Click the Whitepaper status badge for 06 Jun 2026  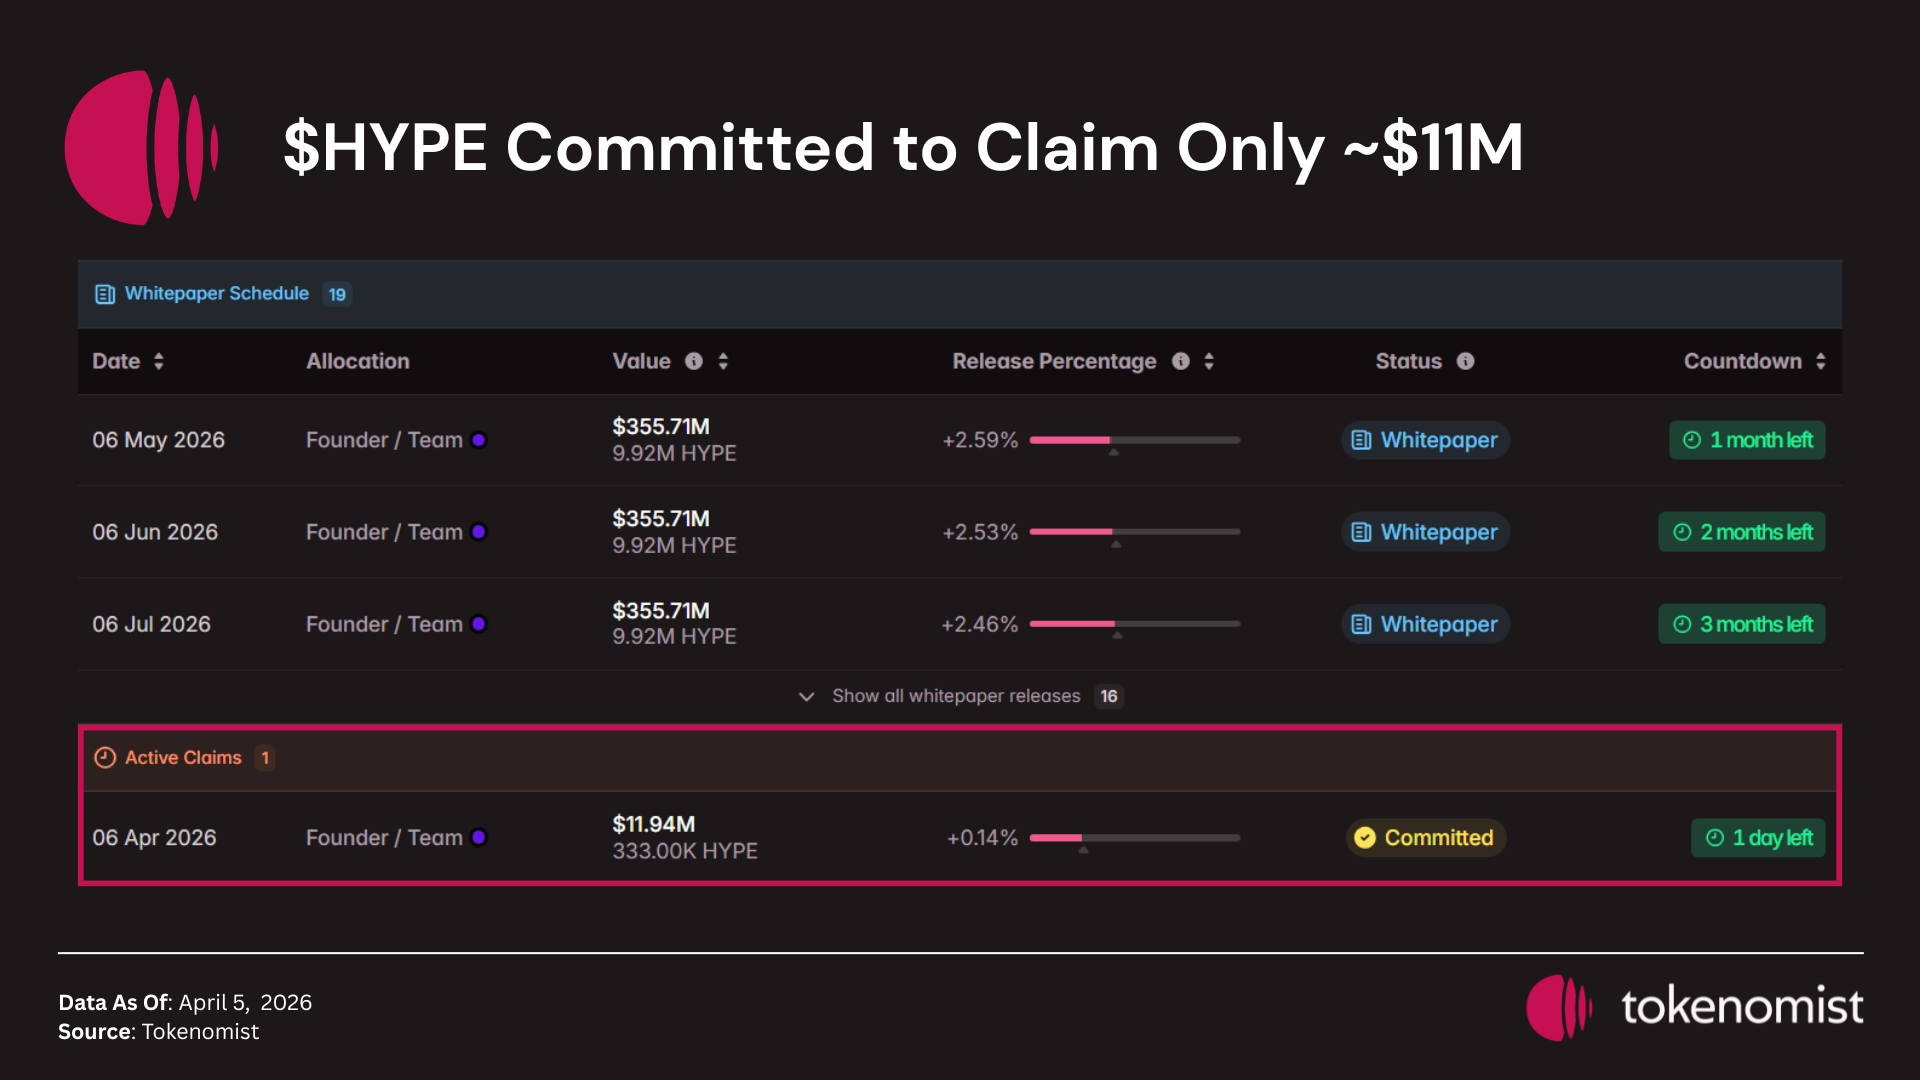[x=1425, y=532]
